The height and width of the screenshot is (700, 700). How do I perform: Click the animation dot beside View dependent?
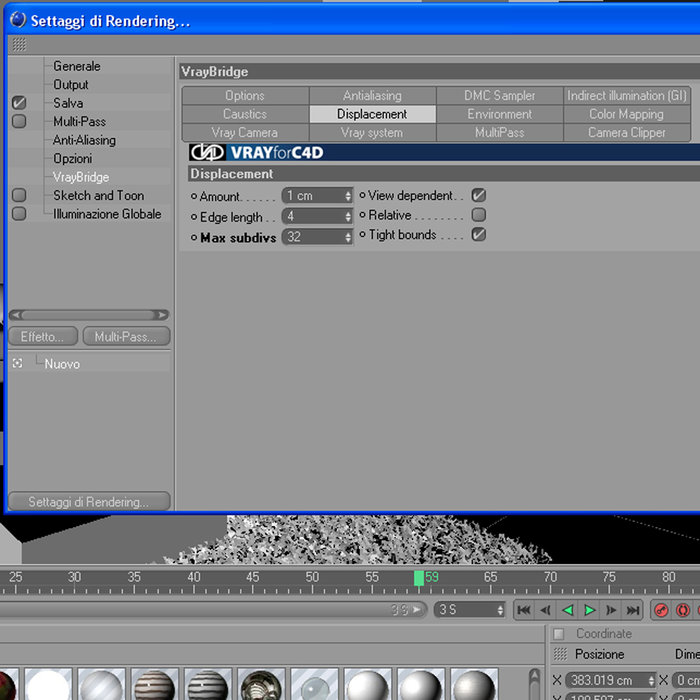pyautogui.click(x=362, y=195)
